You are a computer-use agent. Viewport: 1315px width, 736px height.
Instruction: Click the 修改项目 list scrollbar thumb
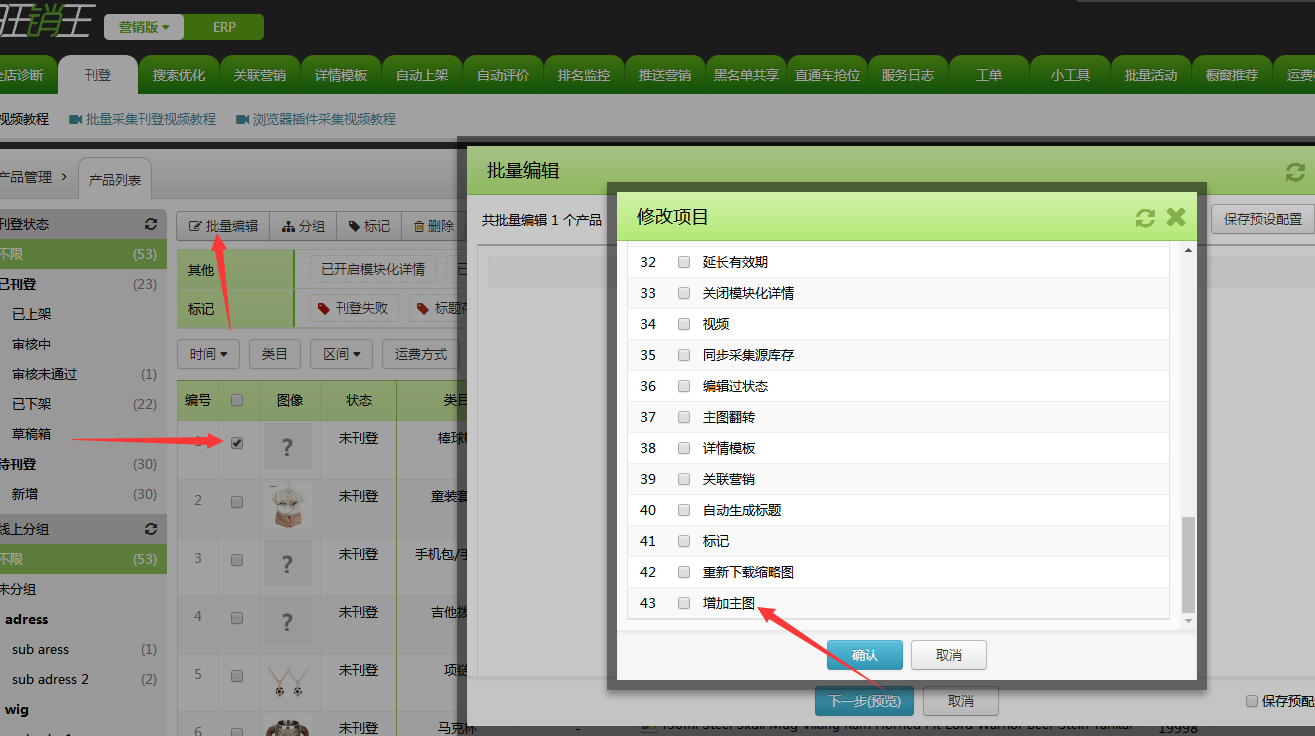(1188, 565)
